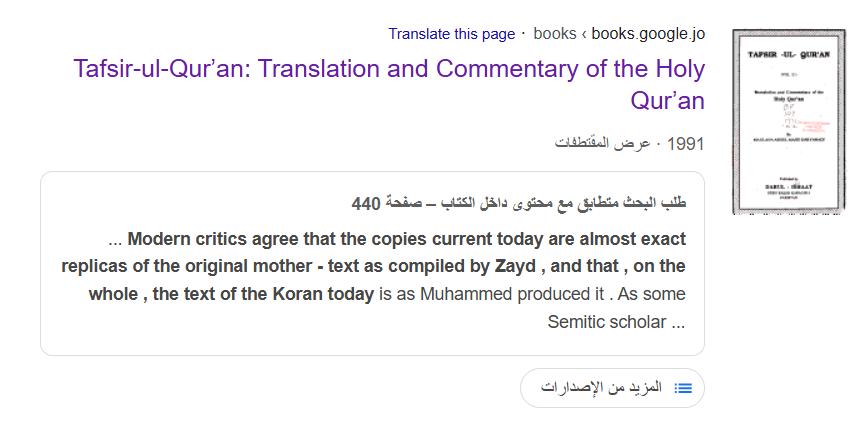Screen dimensions: 863x448
Task: Click the list icon in the more editions button
Action: [684, 387]
